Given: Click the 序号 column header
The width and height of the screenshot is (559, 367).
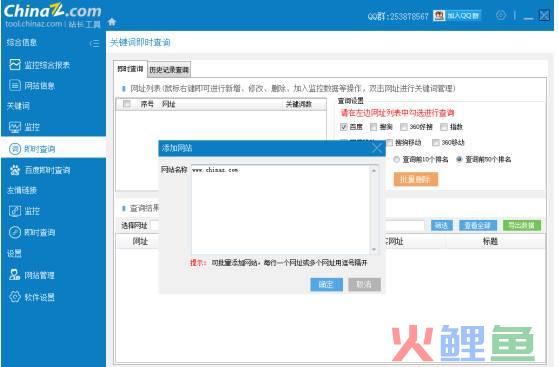Looking at the screenshot, I should coord(147,104).
